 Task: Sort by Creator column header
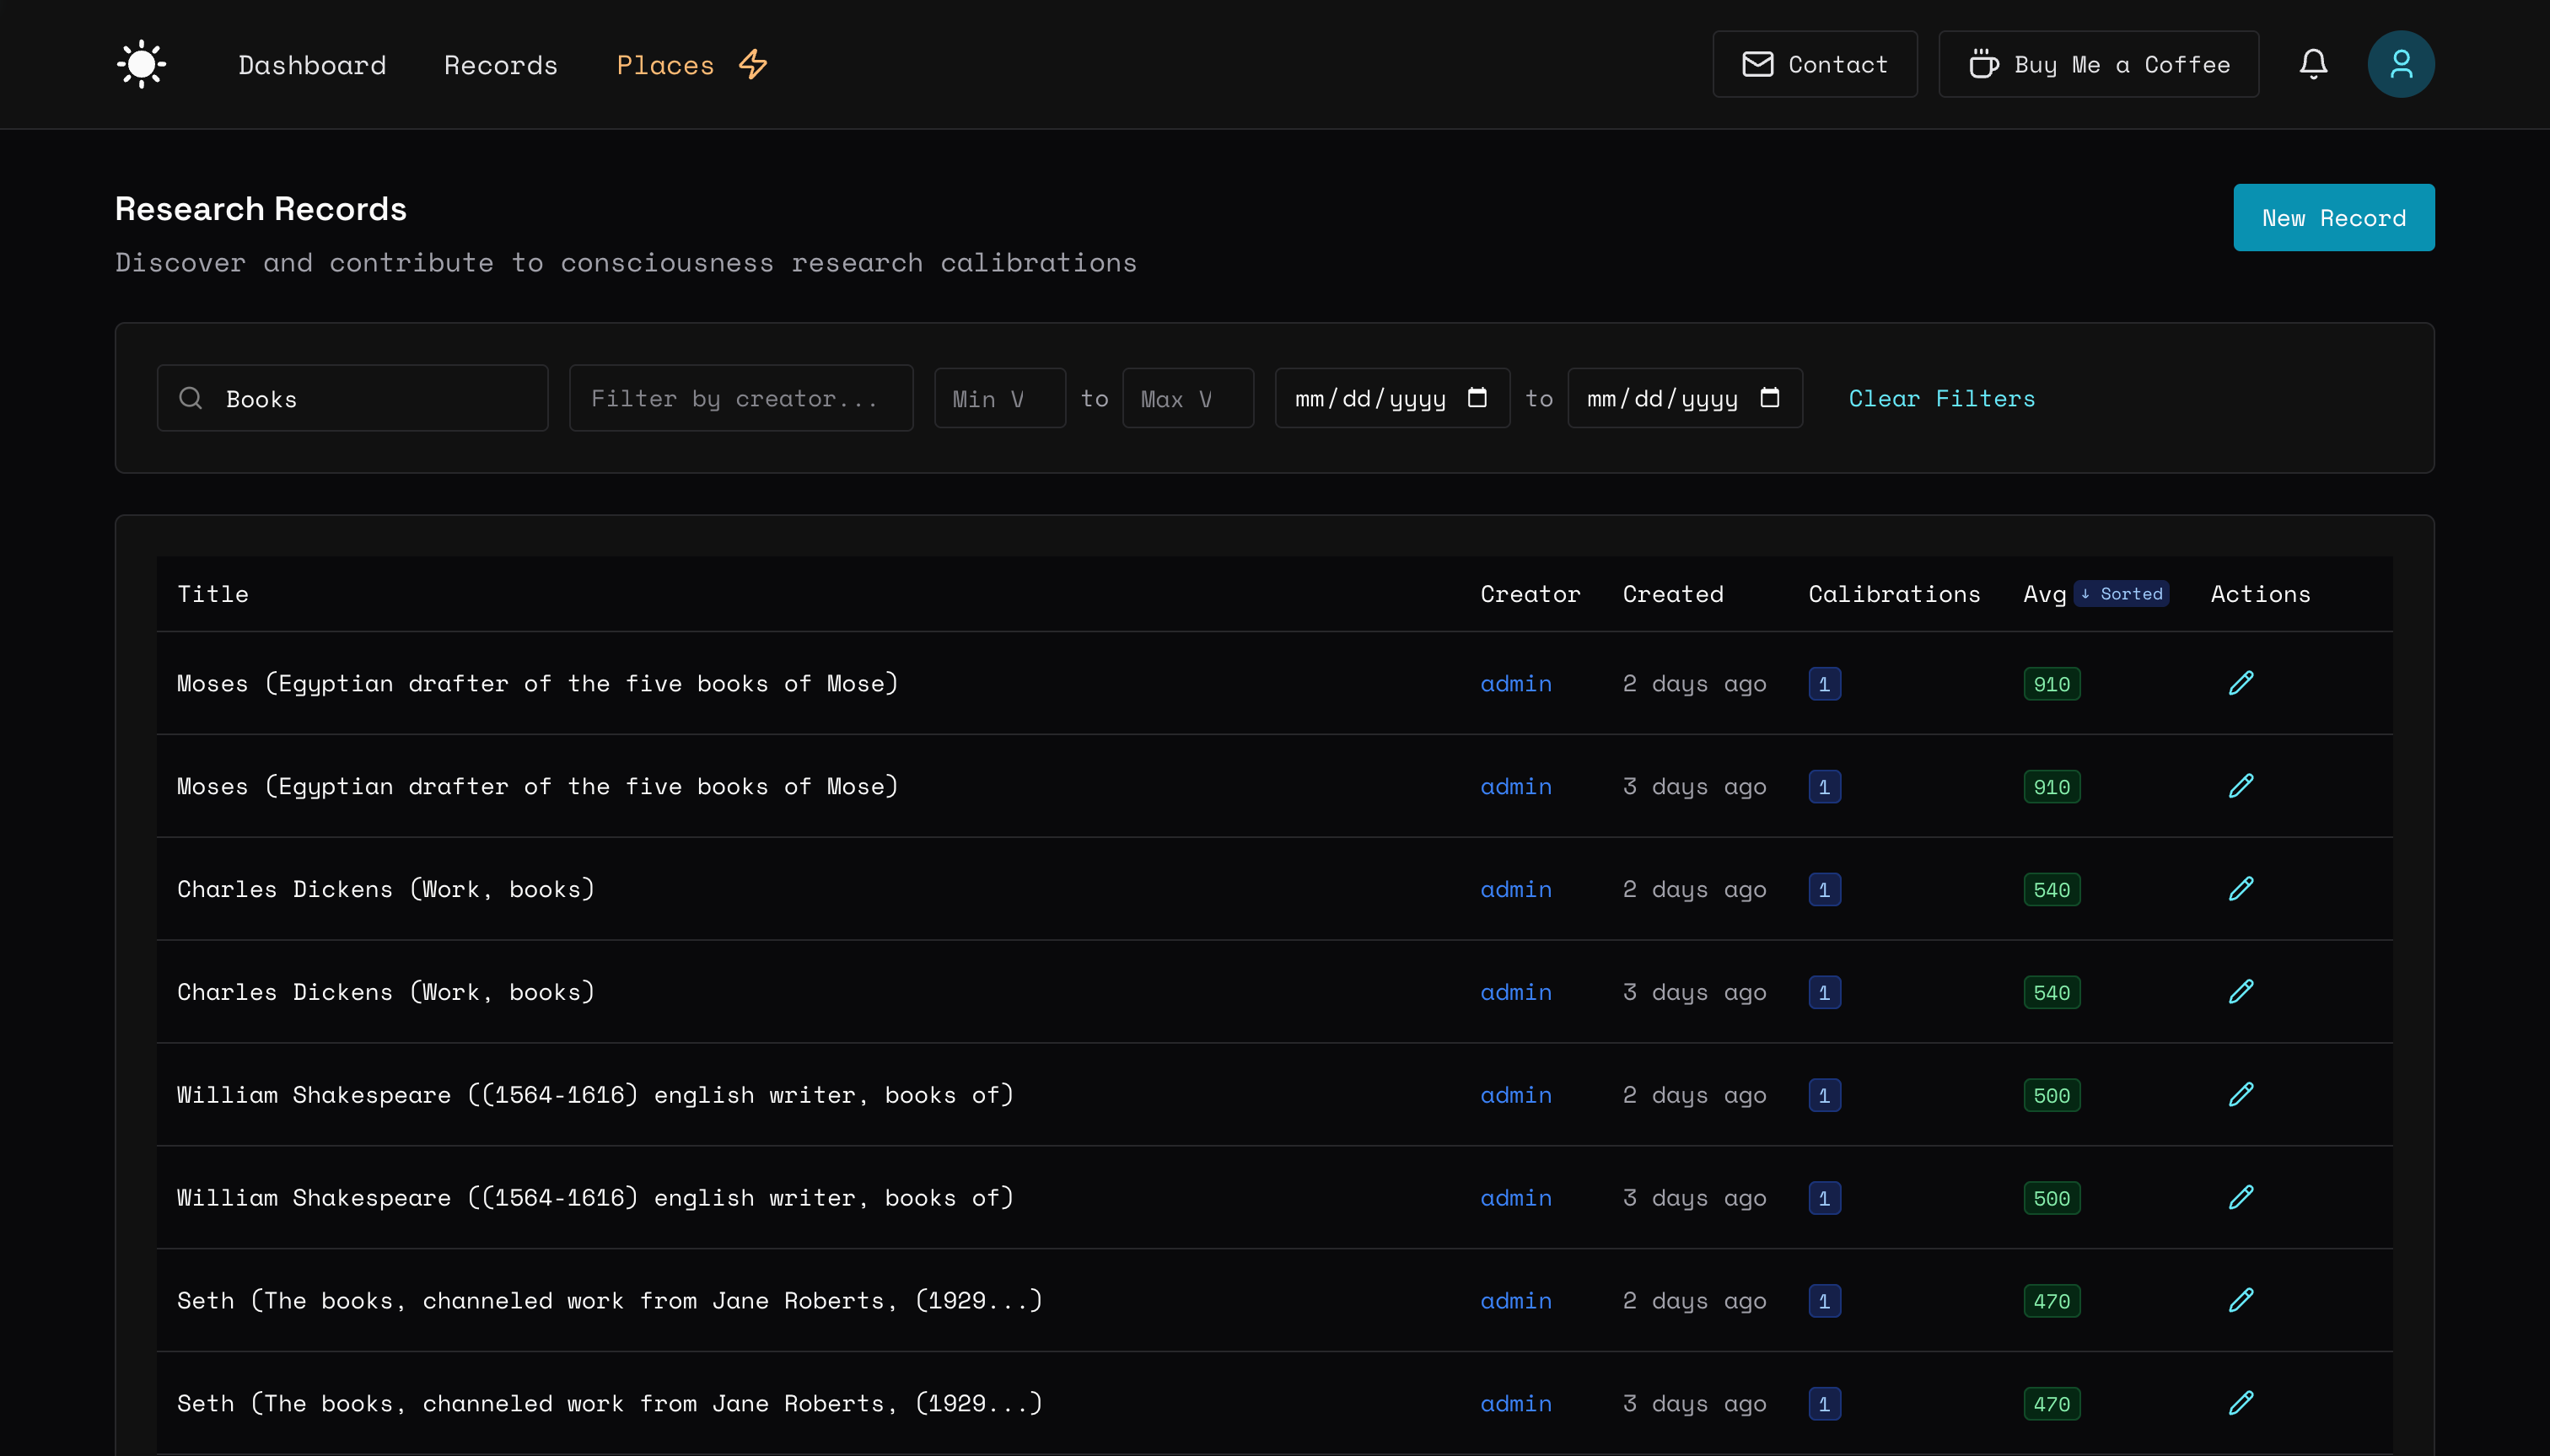click(1530, 594)
